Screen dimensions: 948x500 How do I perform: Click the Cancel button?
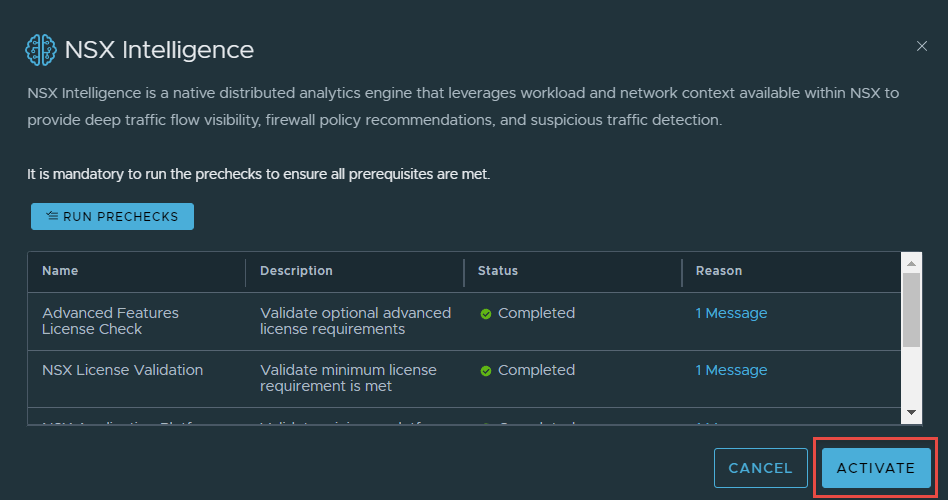point(761,468)
